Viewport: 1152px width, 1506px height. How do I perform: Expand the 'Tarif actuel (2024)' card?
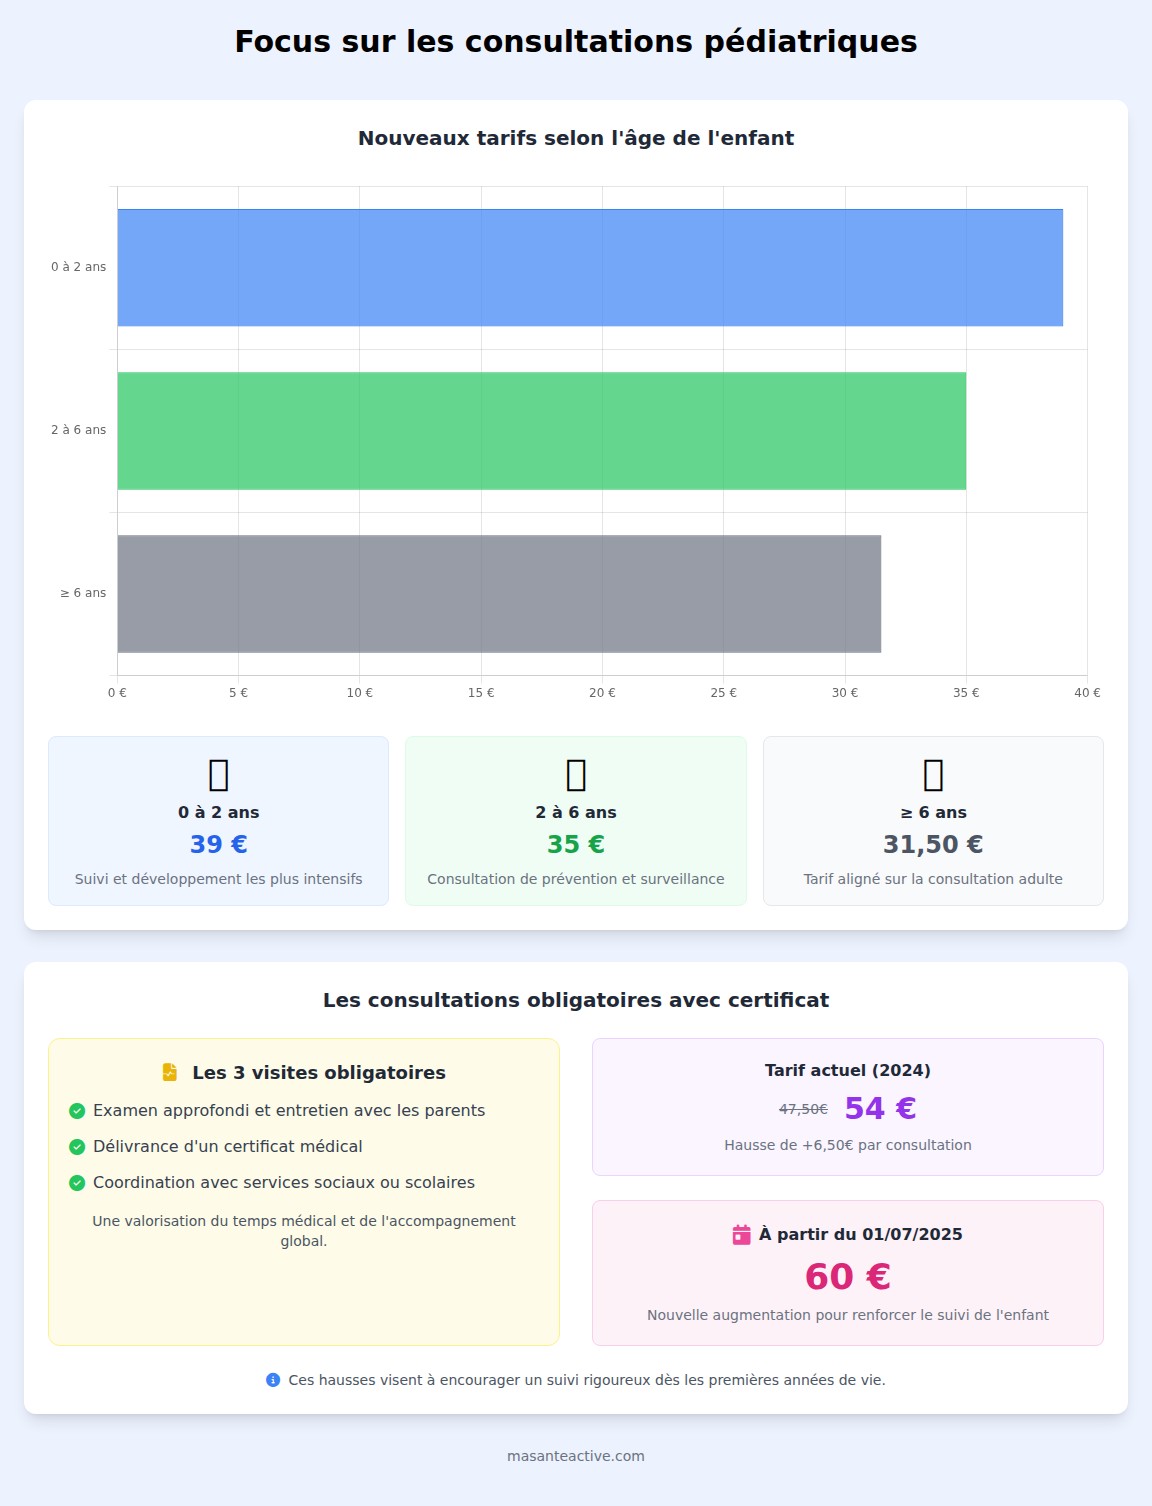[x=847, y=1104]
